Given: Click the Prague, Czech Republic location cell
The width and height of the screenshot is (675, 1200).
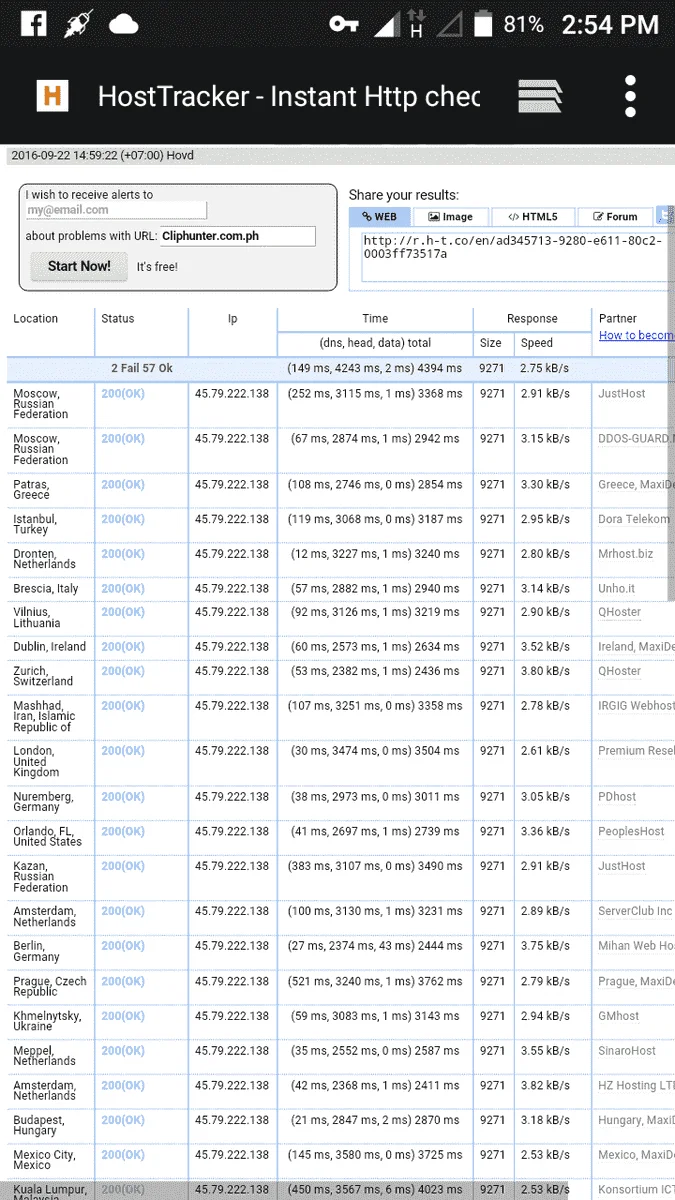Looking at the screenshot, I should point(50,987).
